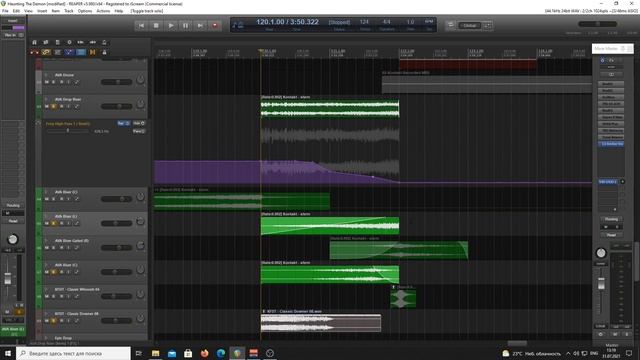Mute the Atrk Drone track
640x360 pixels.
click(x=47, y=82)
